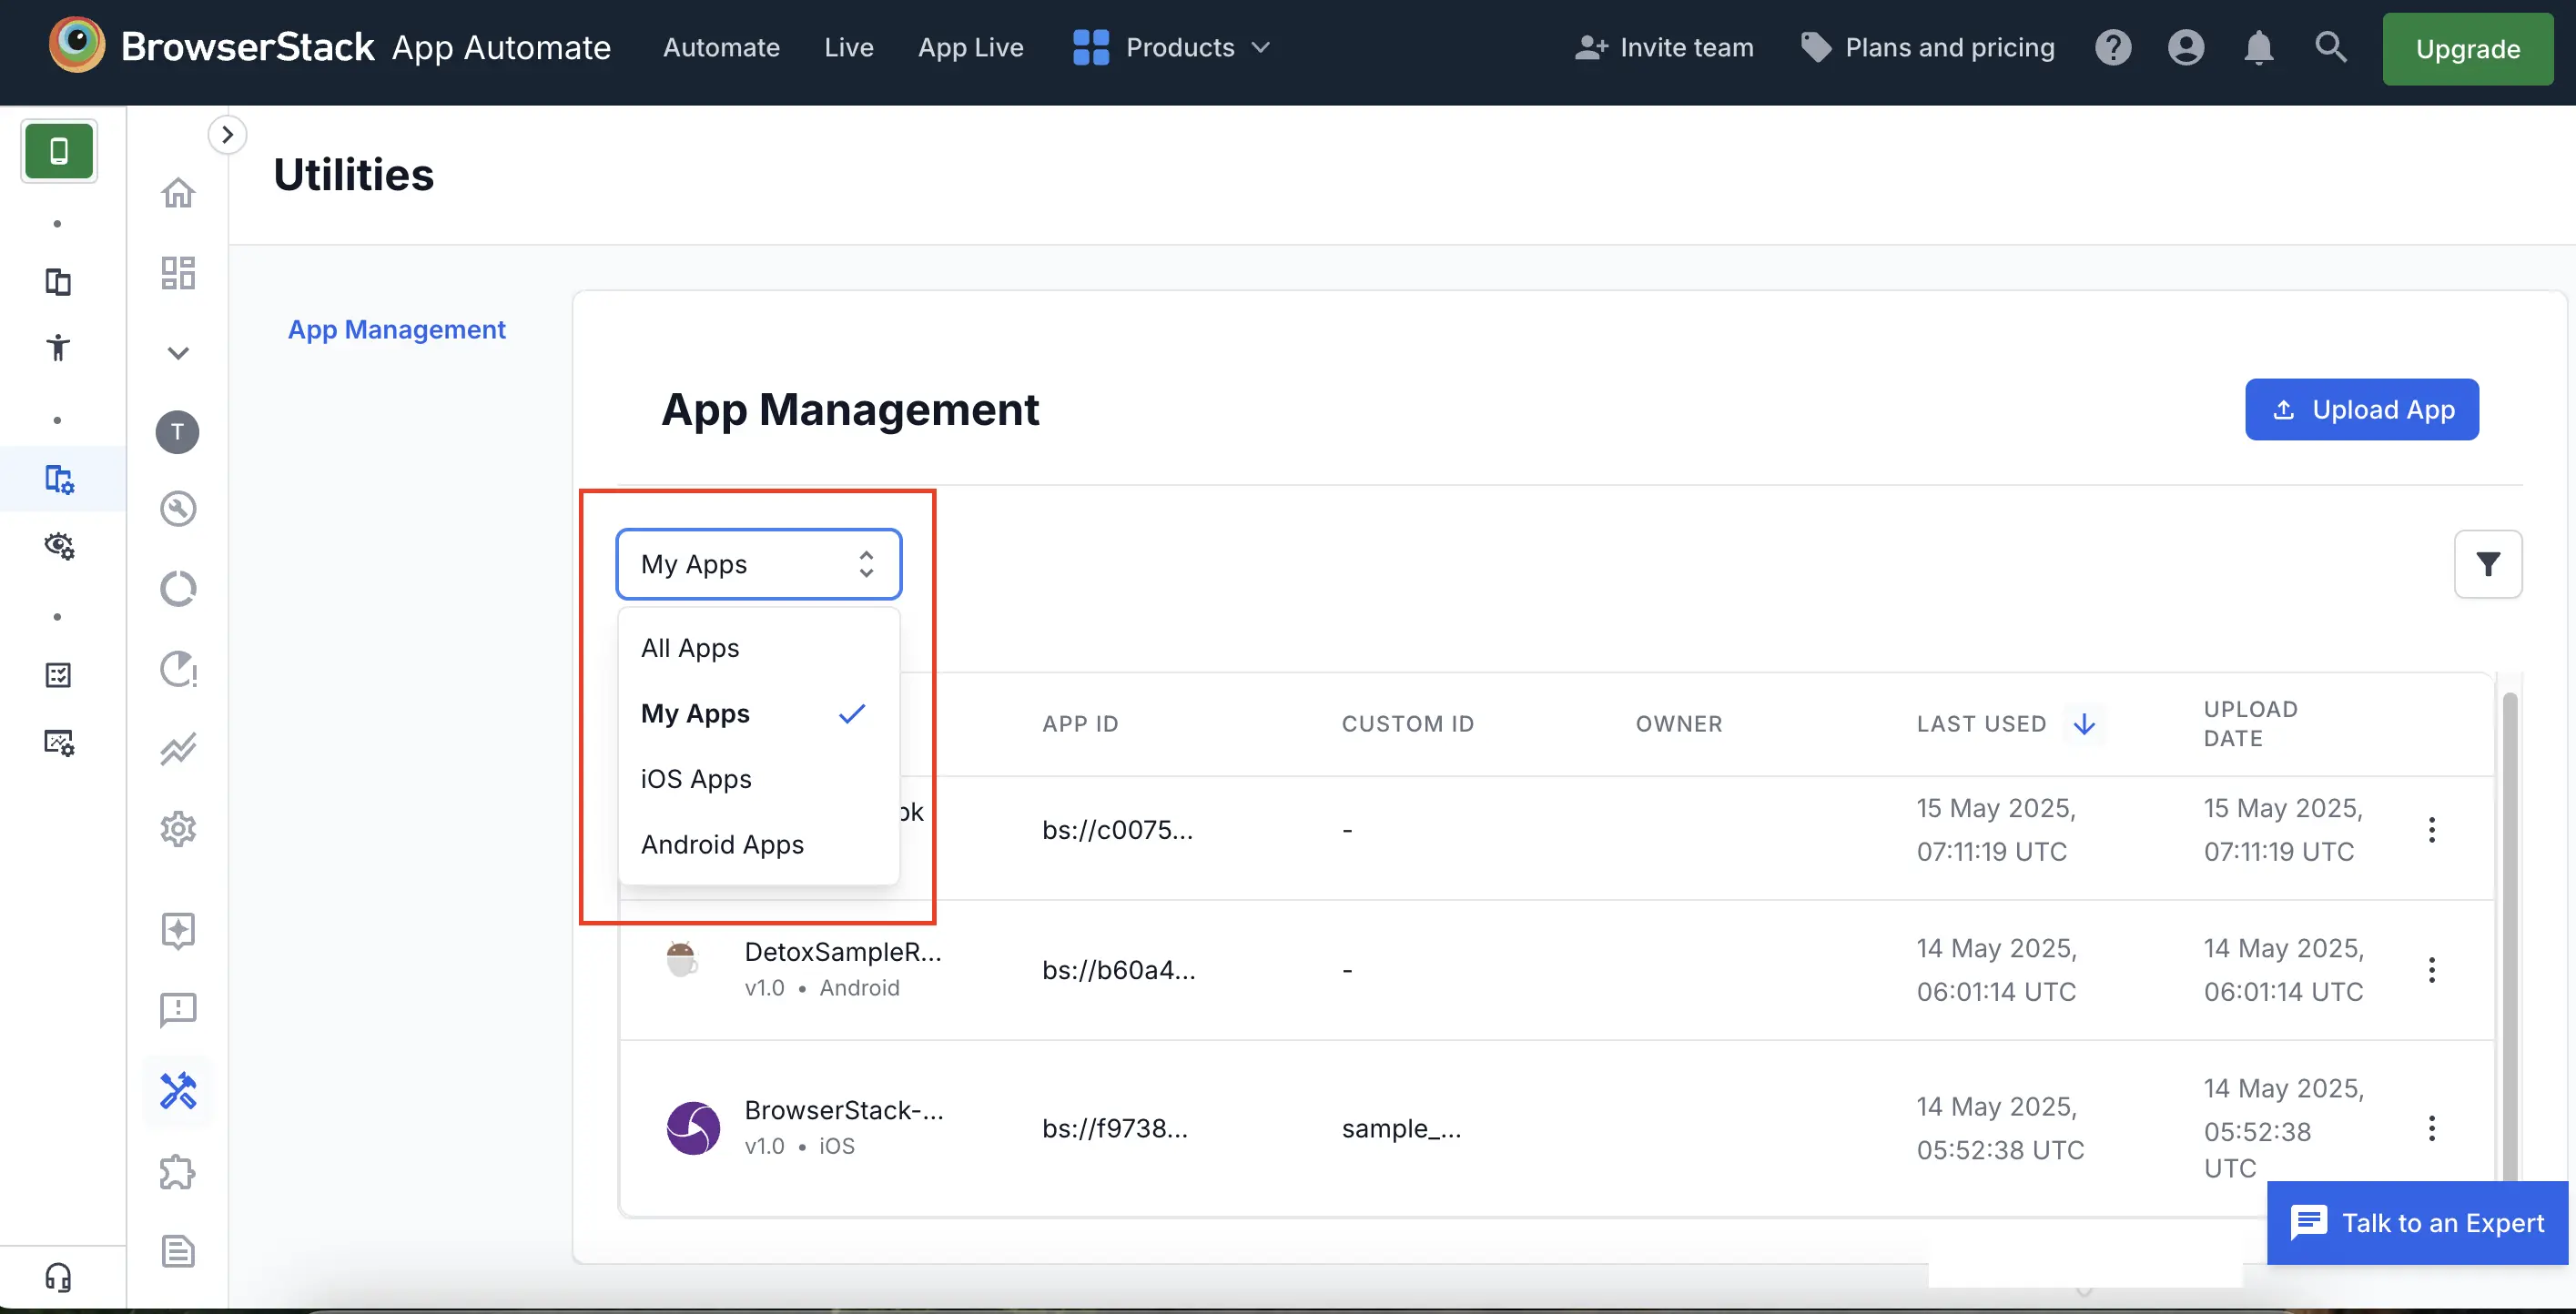Open more options for the BrowserStack-... row
This screenshot has height=1314, width=2576.
click(2431, 1128)
